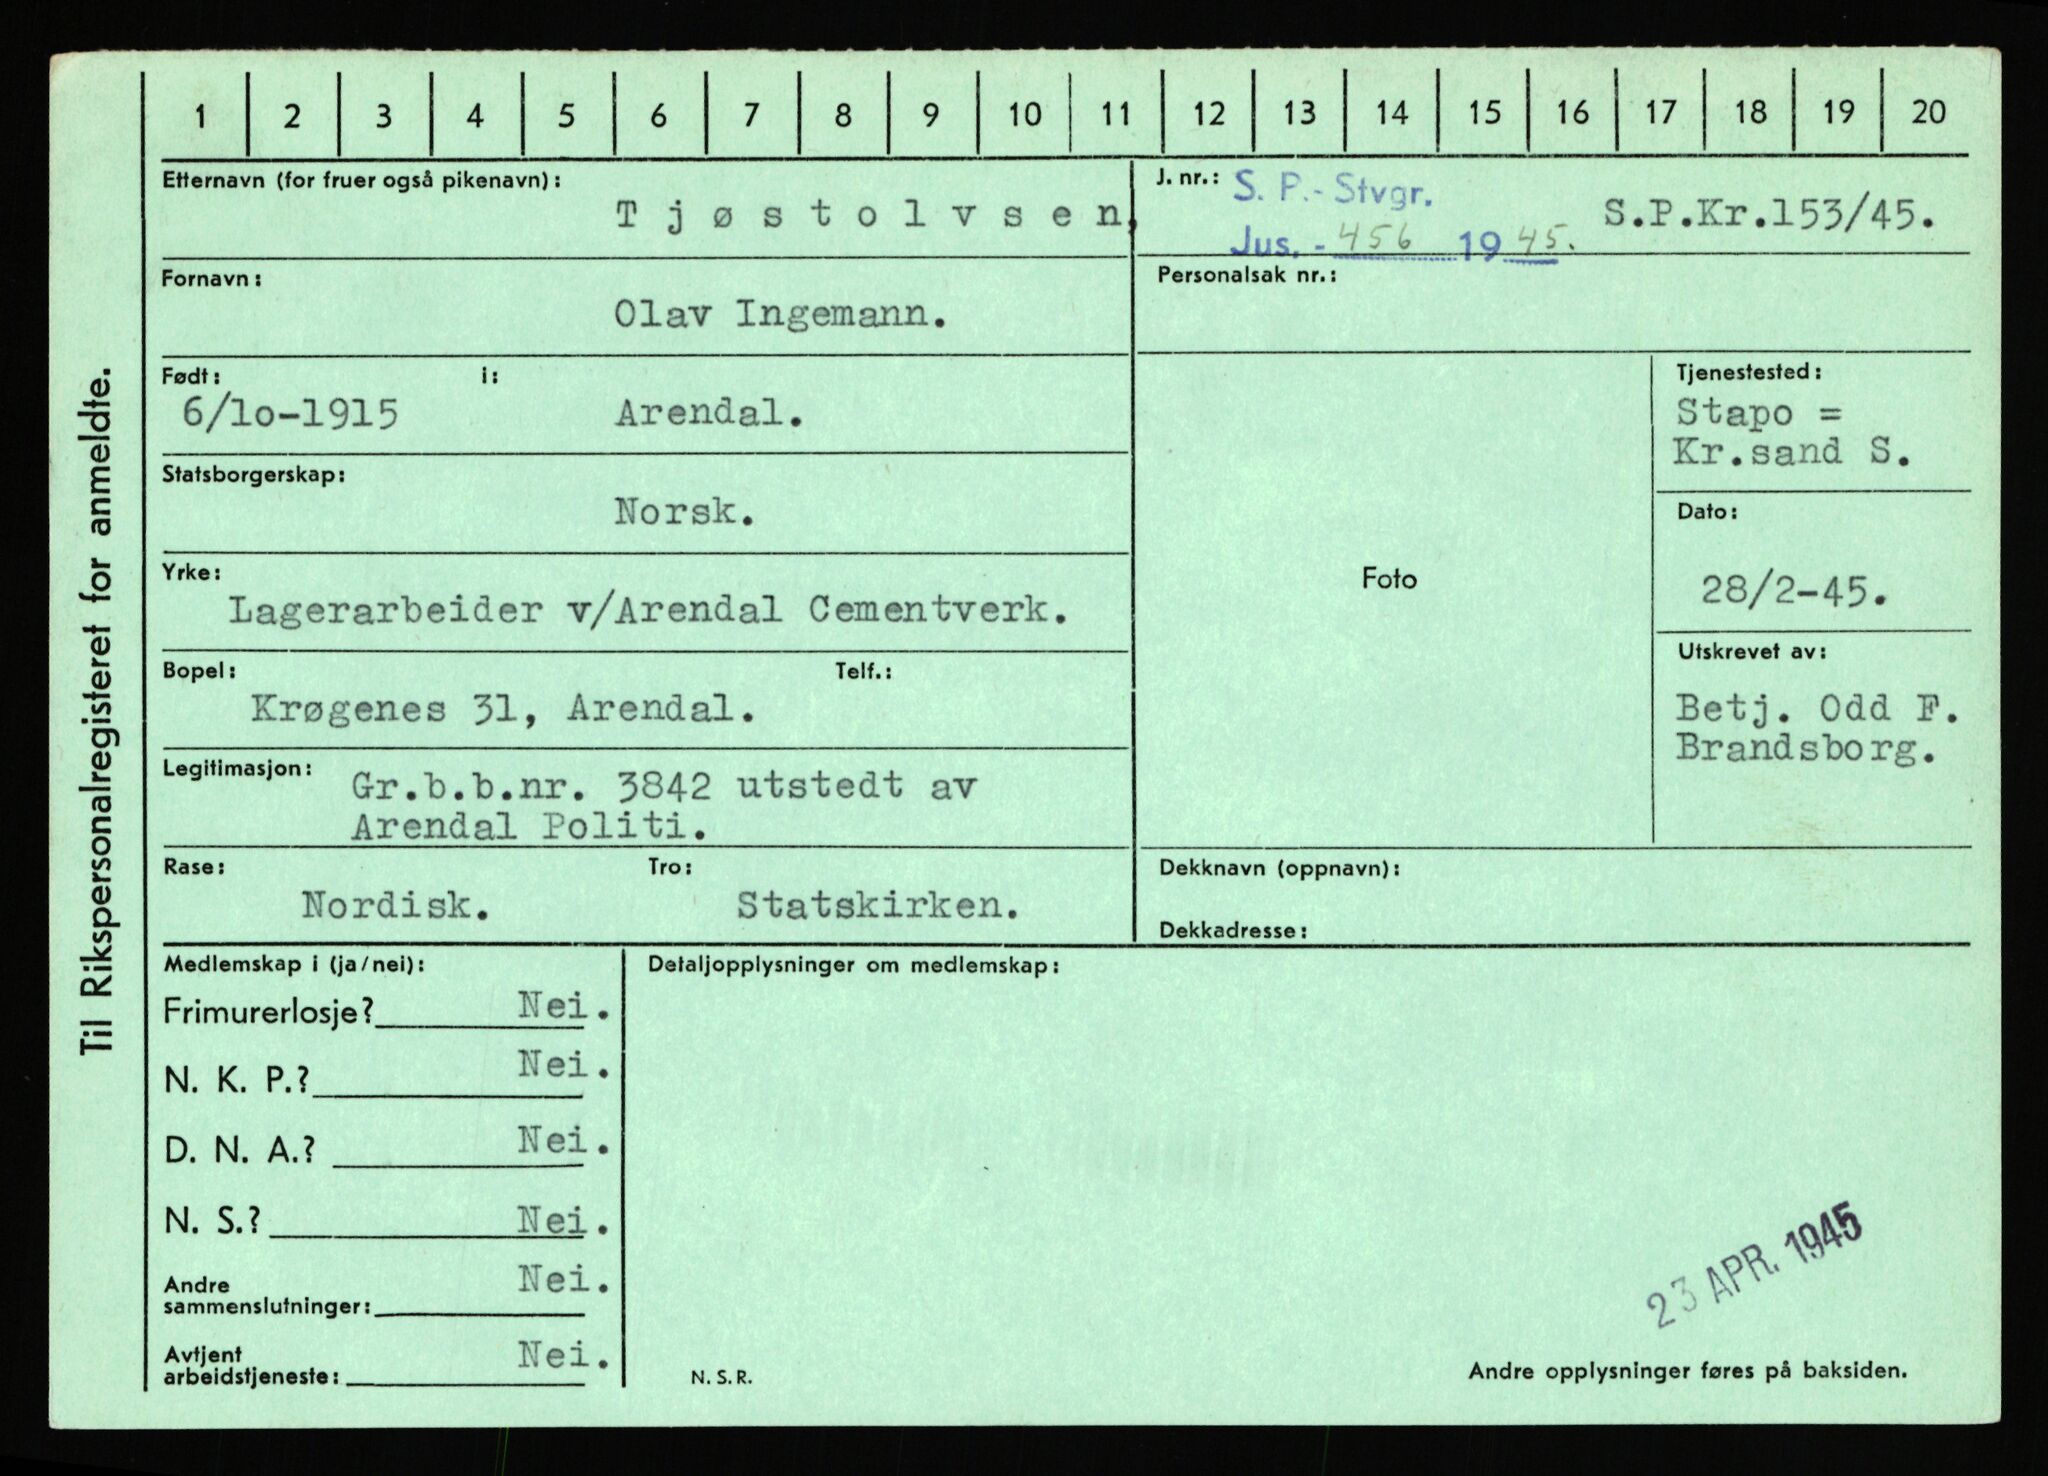Click index number 1 in top ruler

(200, 116)
